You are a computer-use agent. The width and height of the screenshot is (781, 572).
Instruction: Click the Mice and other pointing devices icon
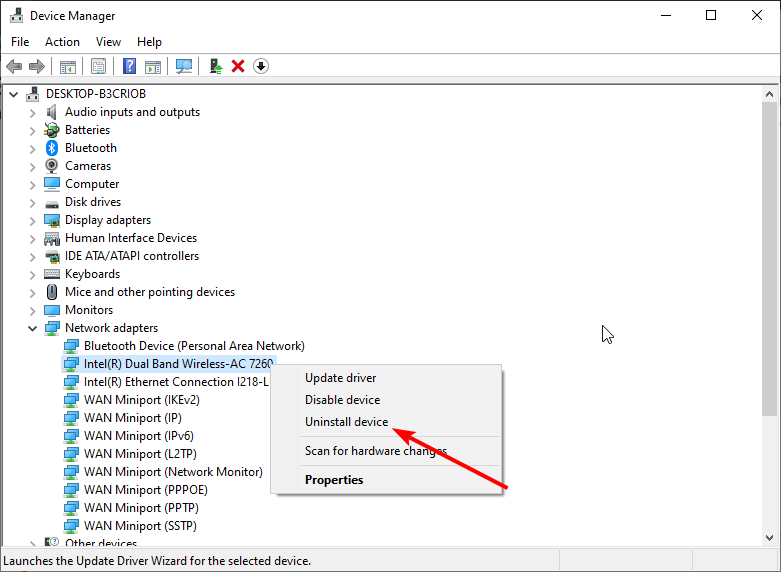click(52, 292)
